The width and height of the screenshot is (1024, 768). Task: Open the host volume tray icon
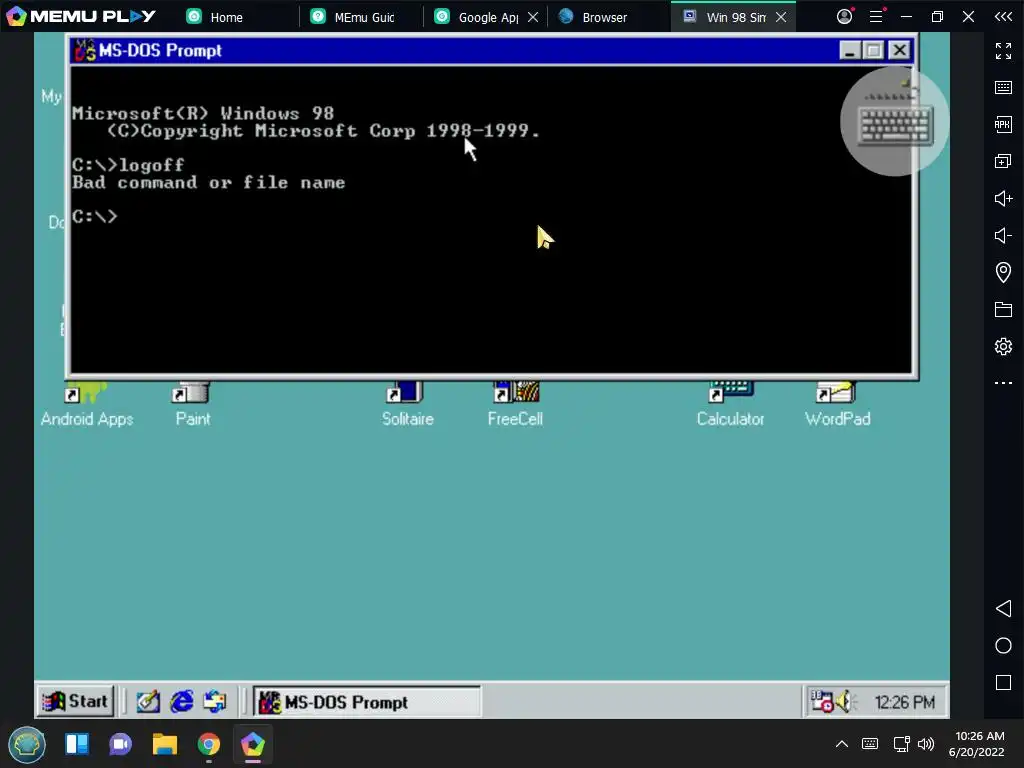[x=926, y=744]
